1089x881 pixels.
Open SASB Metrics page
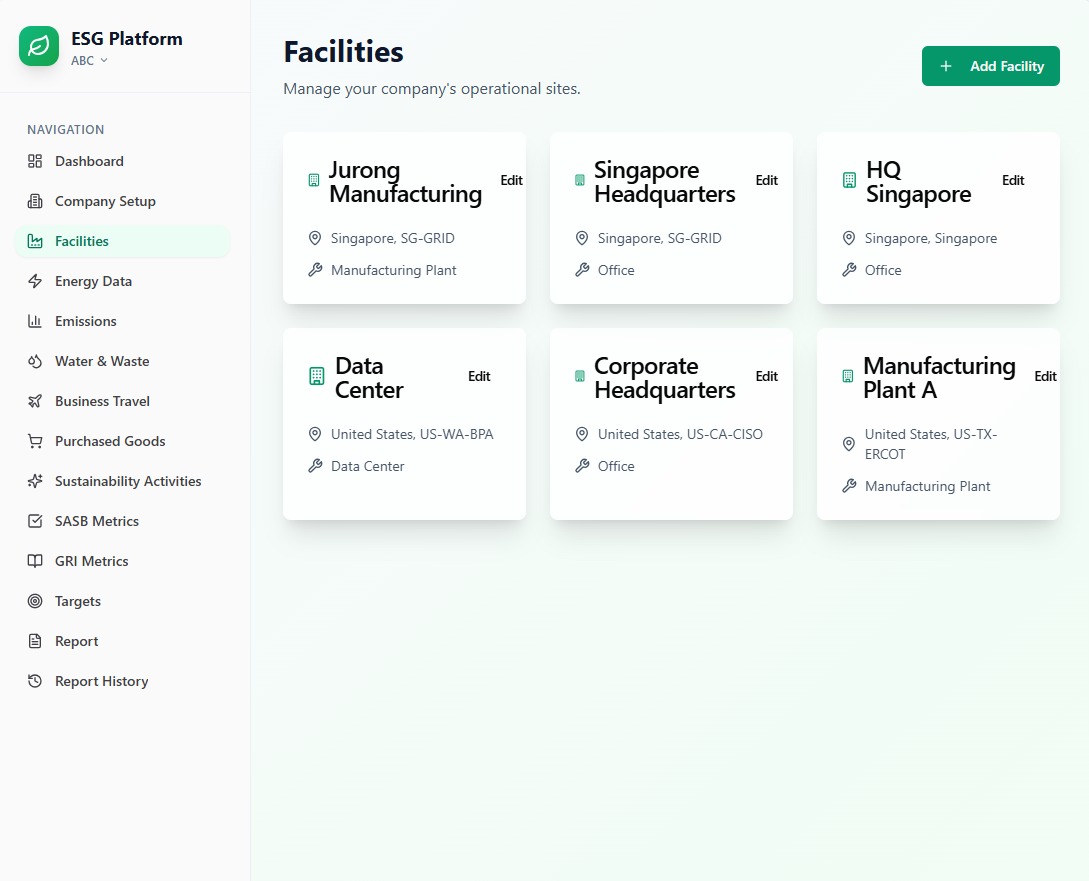click(x=96, y=521)
